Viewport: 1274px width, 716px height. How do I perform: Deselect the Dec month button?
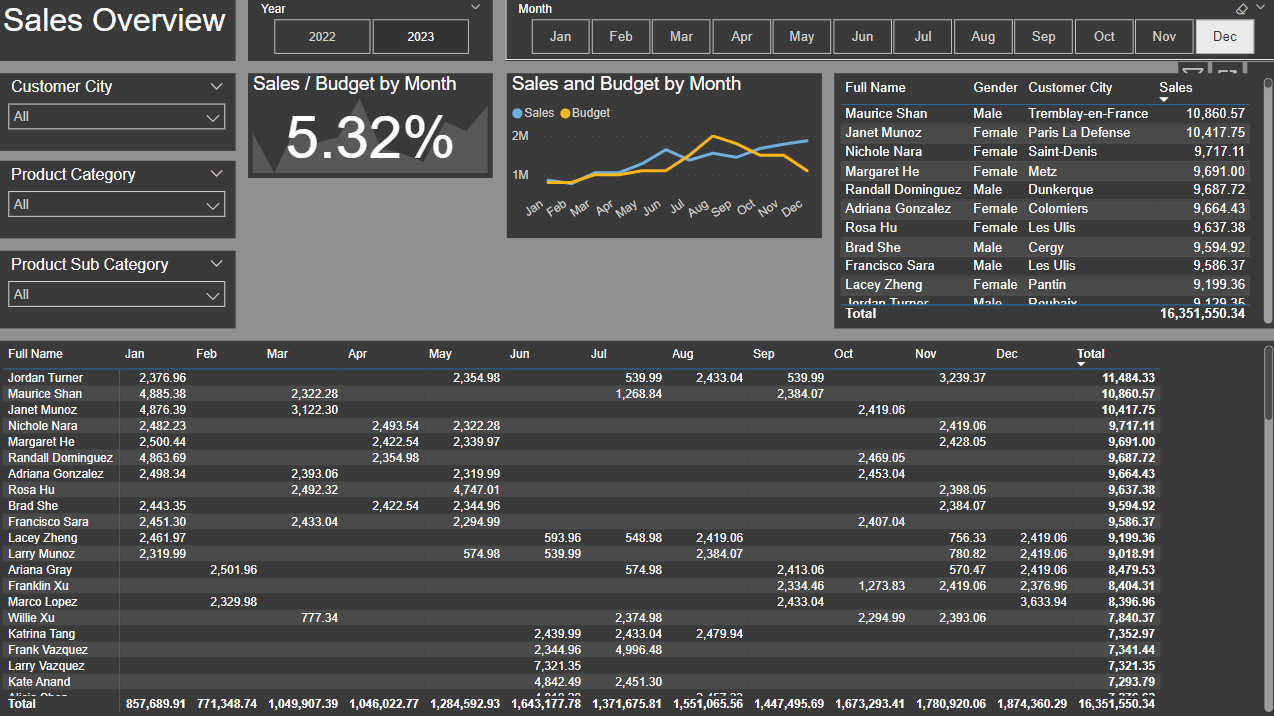point(1225,37)
